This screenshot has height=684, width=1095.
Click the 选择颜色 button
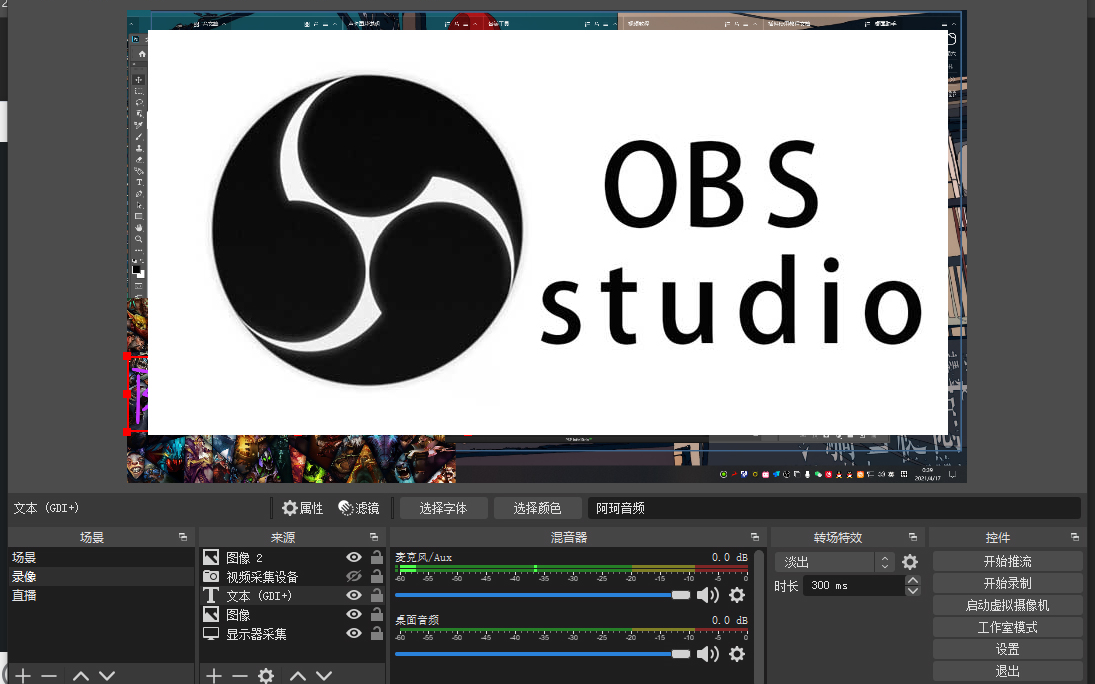coord(537,508)
